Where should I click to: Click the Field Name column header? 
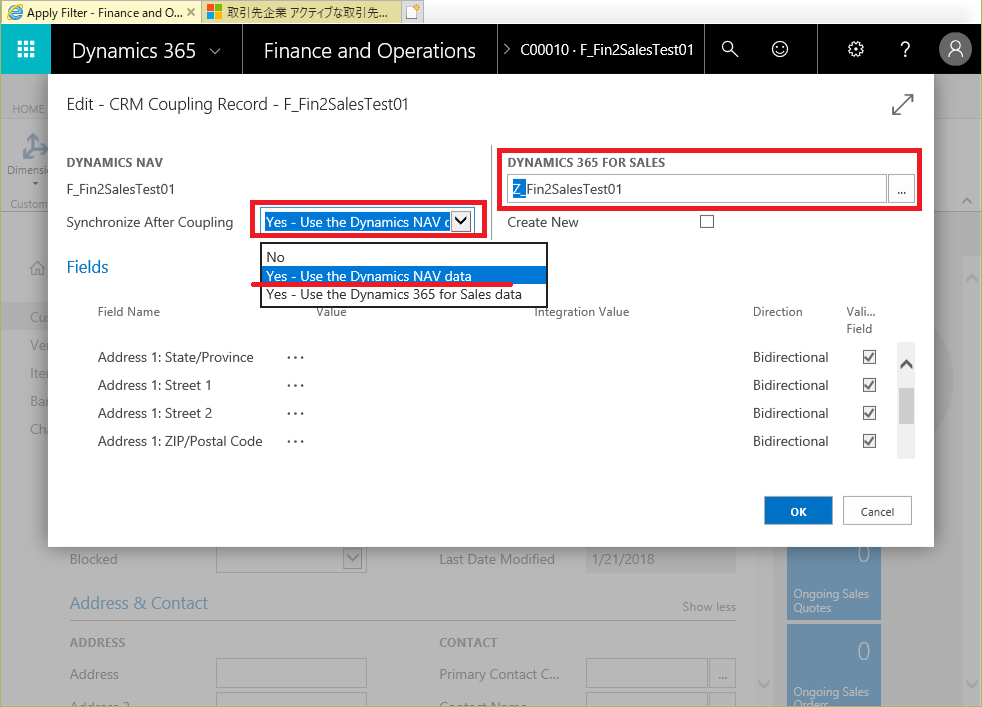pyautogui.click(x=128, y=312)
